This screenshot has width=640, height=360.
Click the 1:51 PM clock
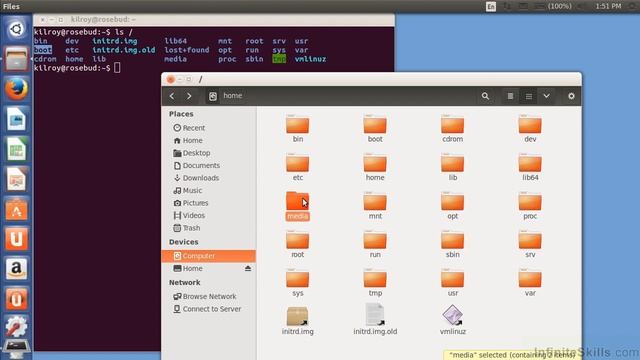608,6
